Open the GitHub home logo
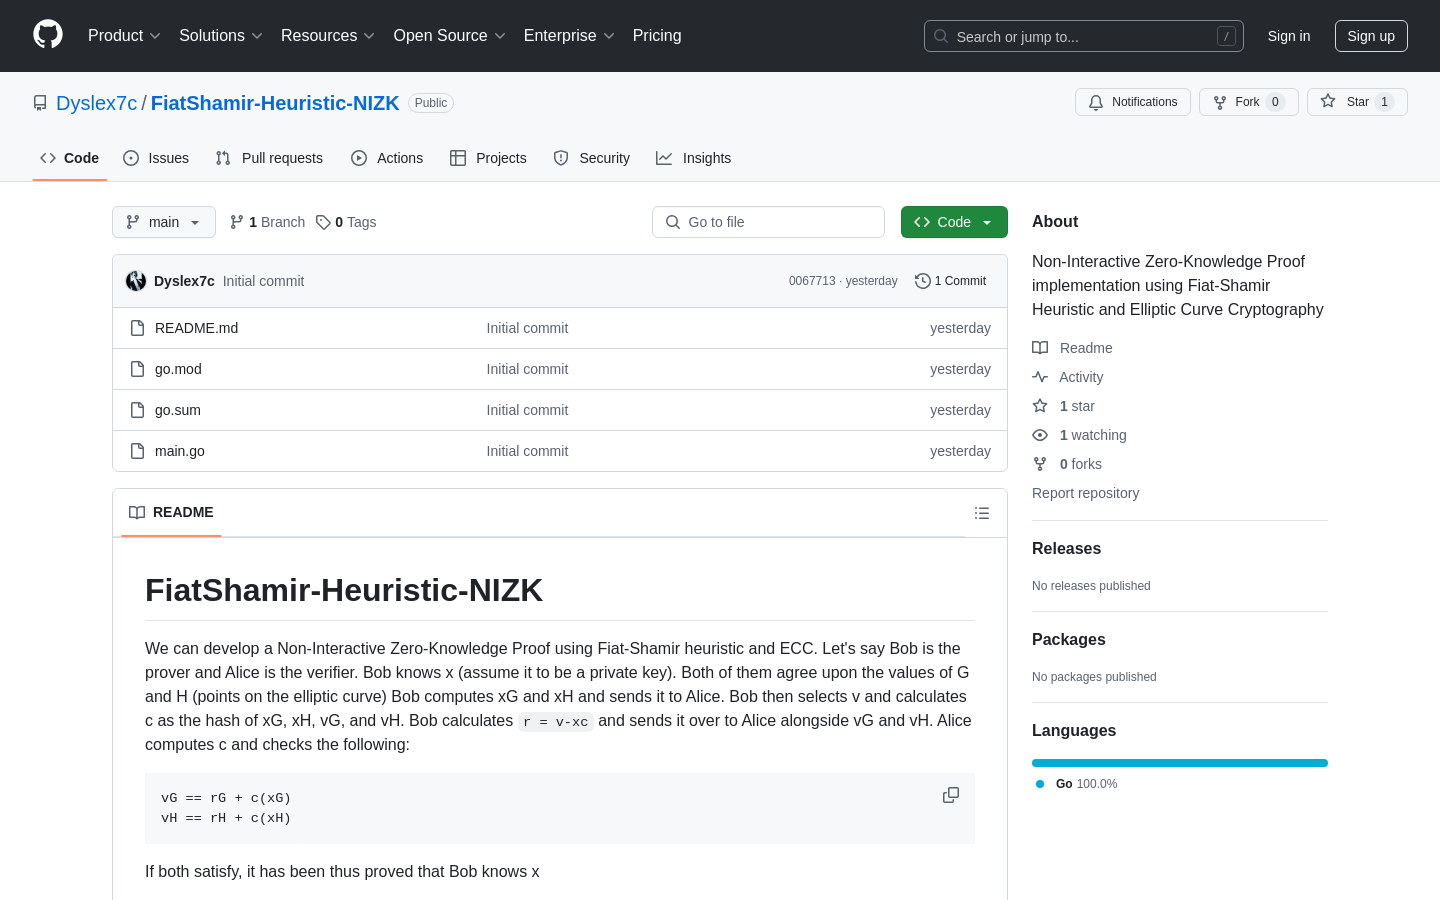This screenshot has height=900, width=1440. [x=48, y=35]
